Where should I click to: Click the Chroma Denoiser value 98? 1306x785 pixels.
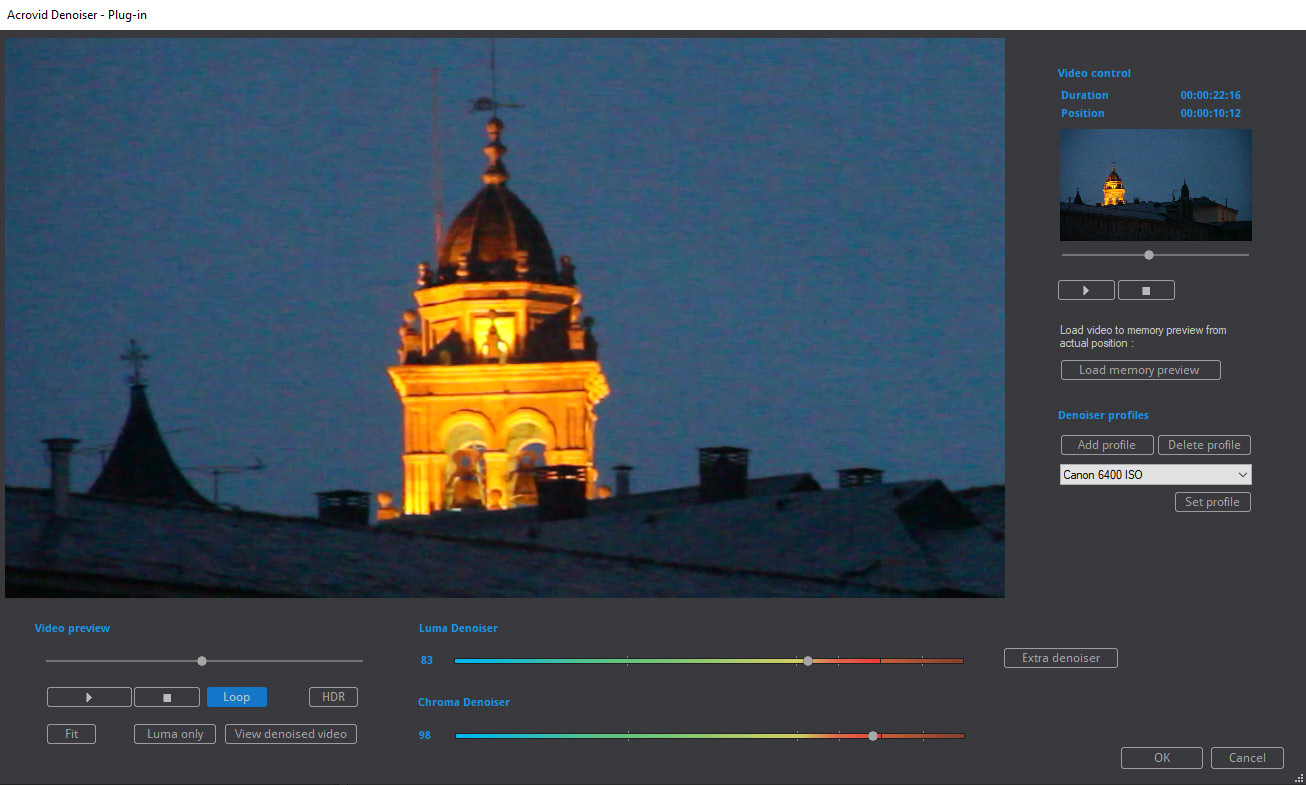(x=425, y=735)
